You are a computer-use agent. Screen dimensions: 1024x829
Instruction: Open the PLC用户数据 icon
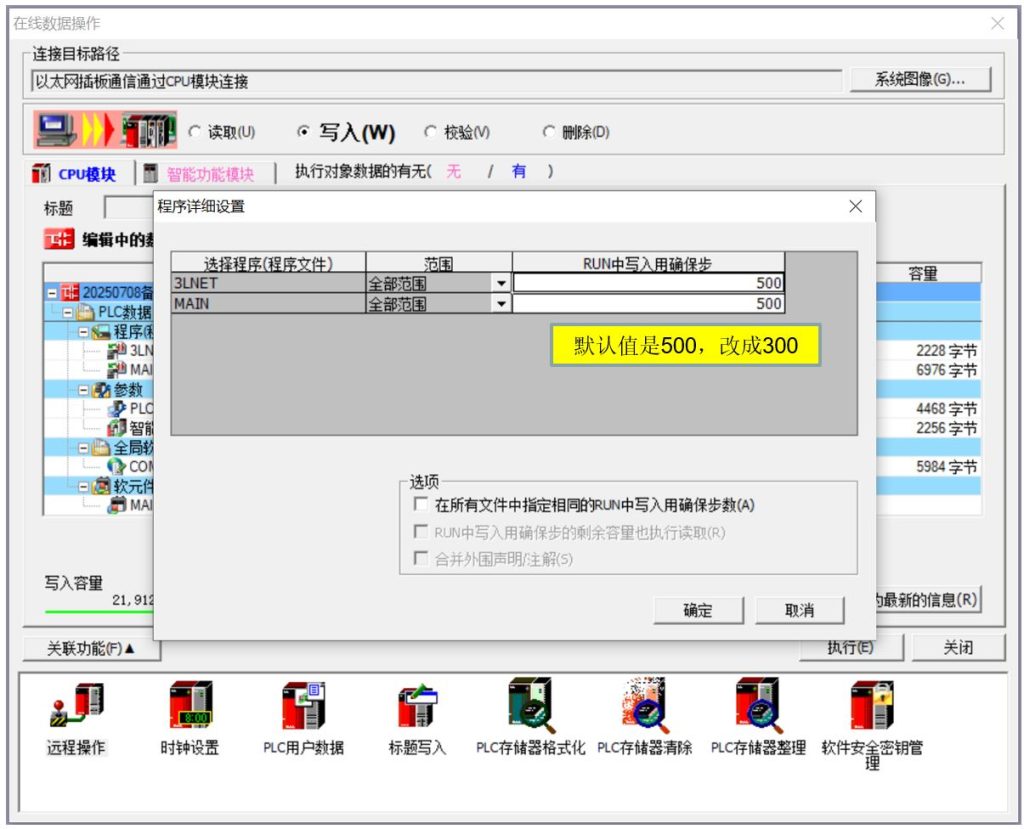coord(303,705)
